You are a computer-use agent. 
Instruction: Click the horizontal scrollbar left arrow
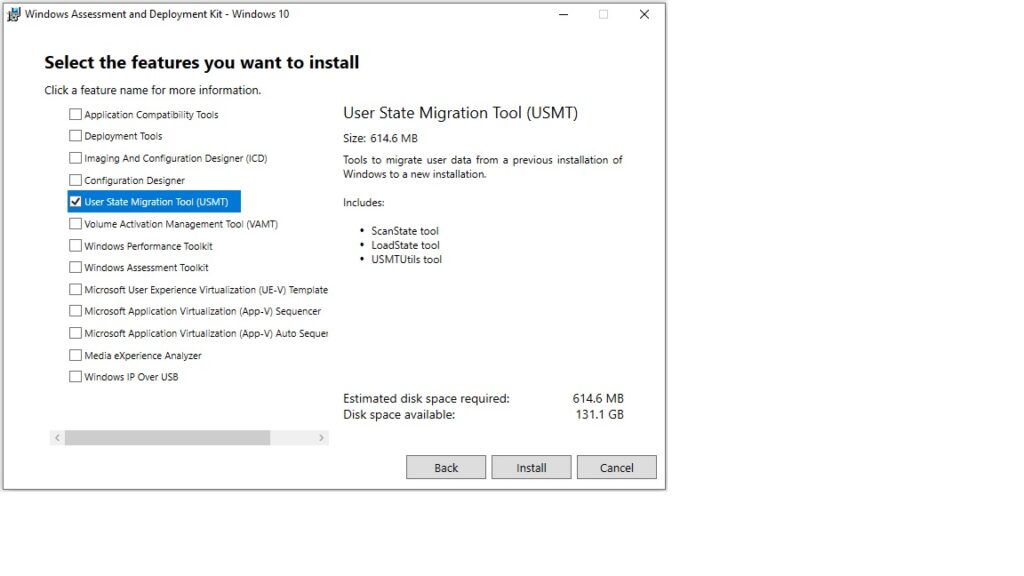57,438
